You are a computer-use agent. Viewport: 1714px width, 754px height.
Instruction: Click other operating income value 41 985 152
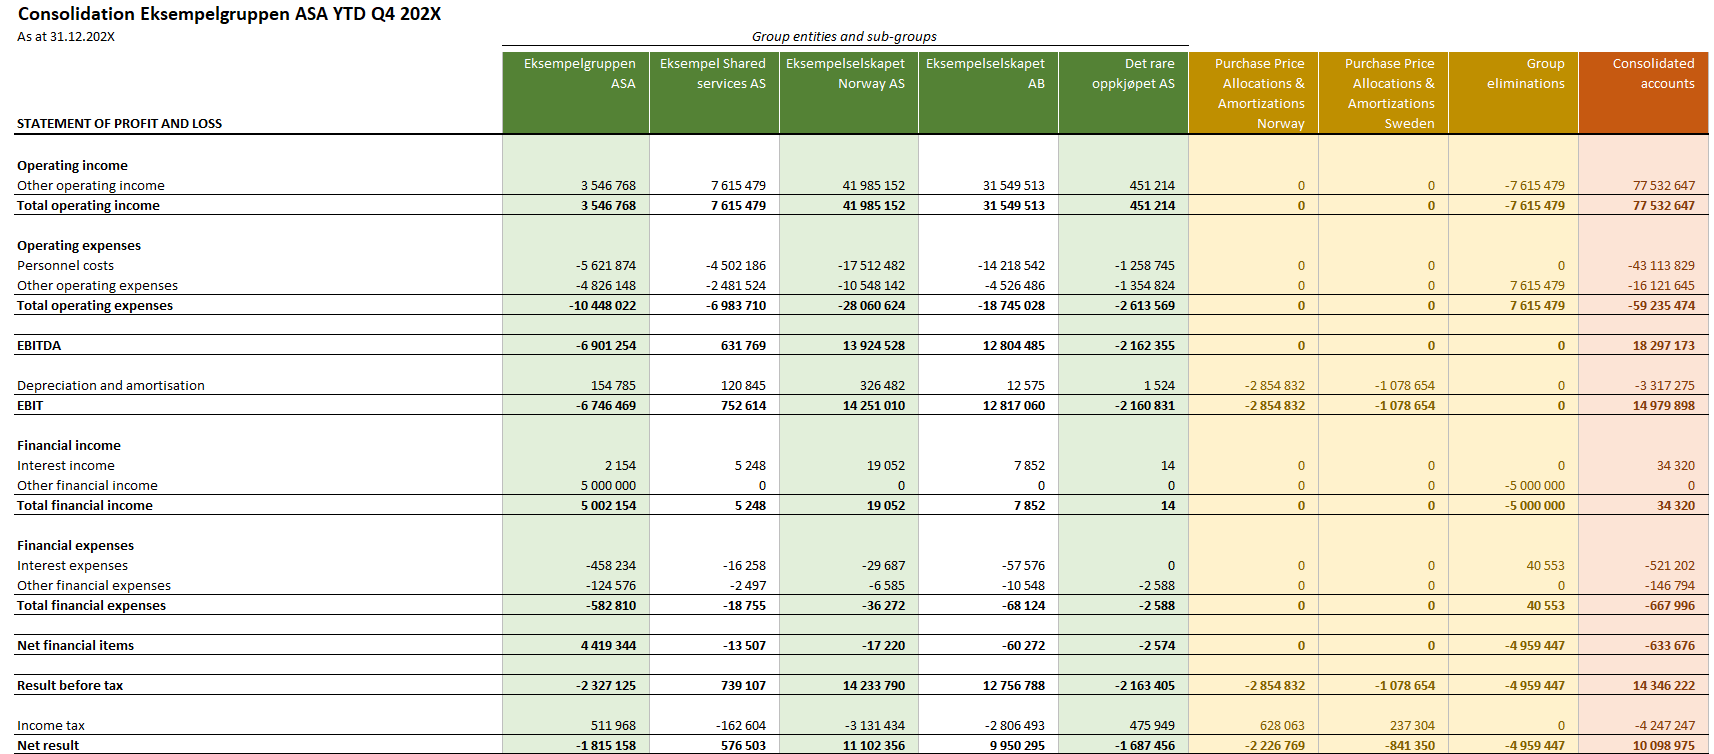[874, 186]
